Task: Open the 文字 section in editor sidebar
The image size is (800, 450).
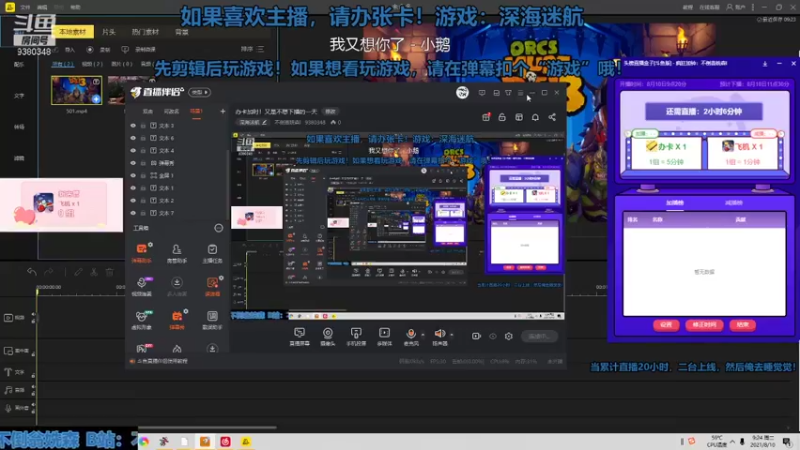Action: [x=19, y=95]
